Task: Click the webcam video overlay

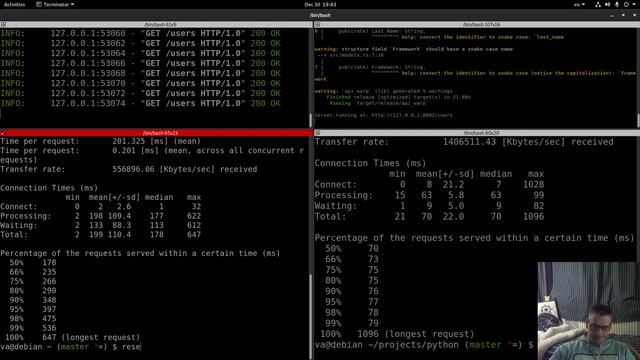Action: coord(589,311)
